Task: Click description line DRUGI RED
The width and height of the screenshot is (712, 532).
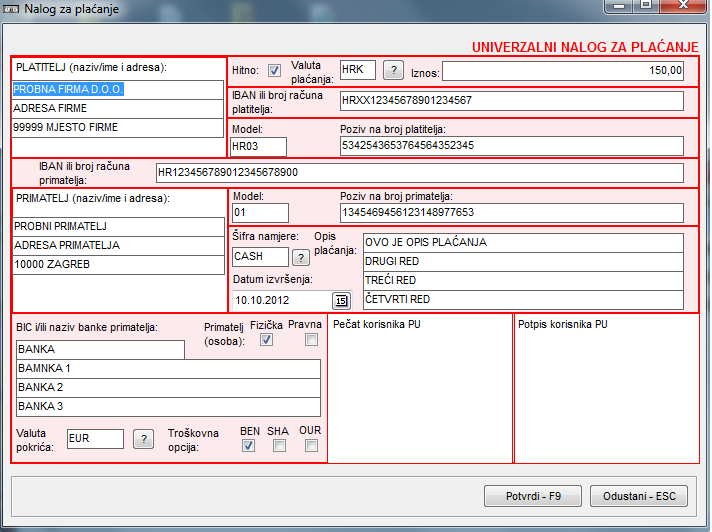Action: click(x=524, y=262)
